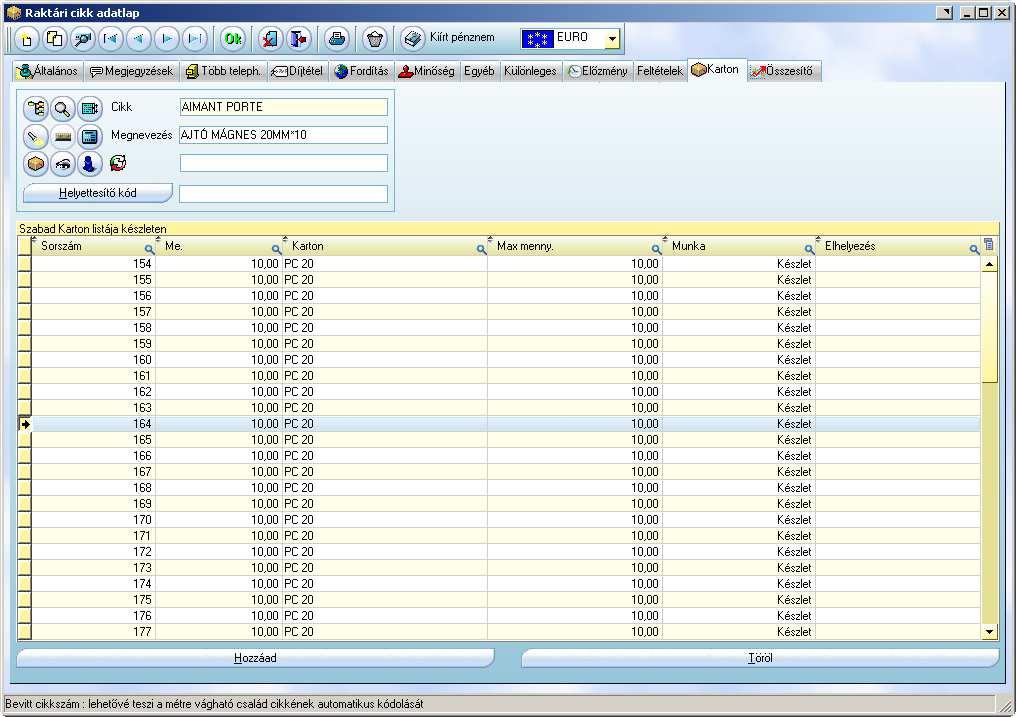
Task: Click the input field beside Helyettesítő kód
Action: point(283,194)
